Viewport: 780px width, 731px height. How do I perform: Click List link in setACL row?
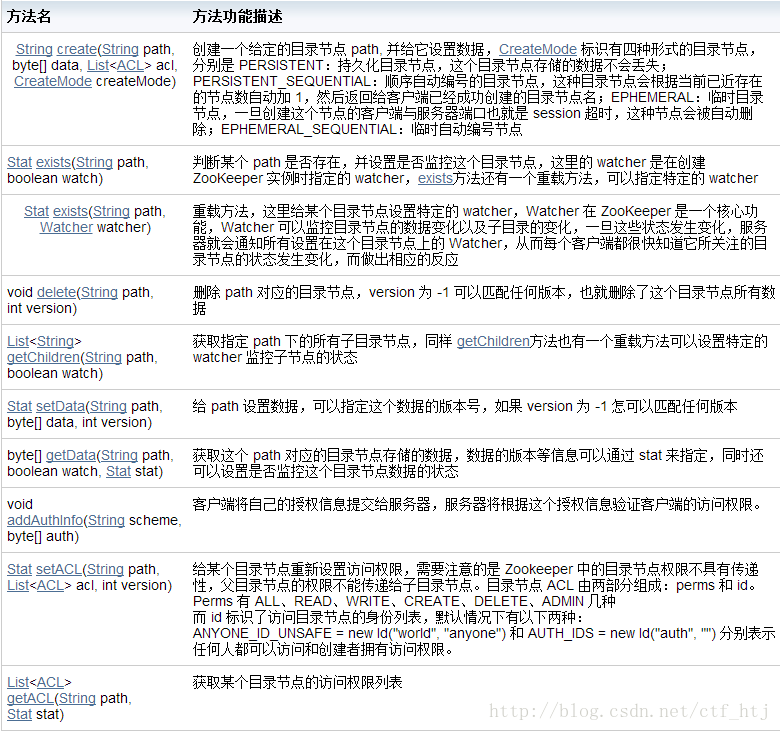click(18, 585)
